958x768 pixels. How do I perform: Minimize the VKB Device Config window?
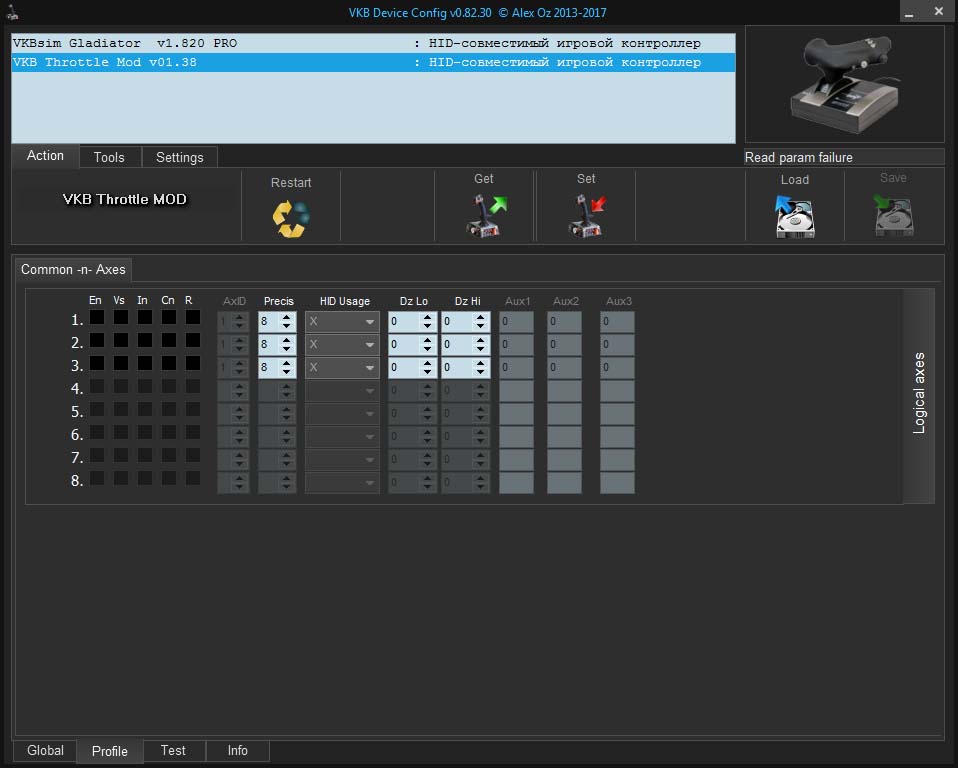[909, 12]
